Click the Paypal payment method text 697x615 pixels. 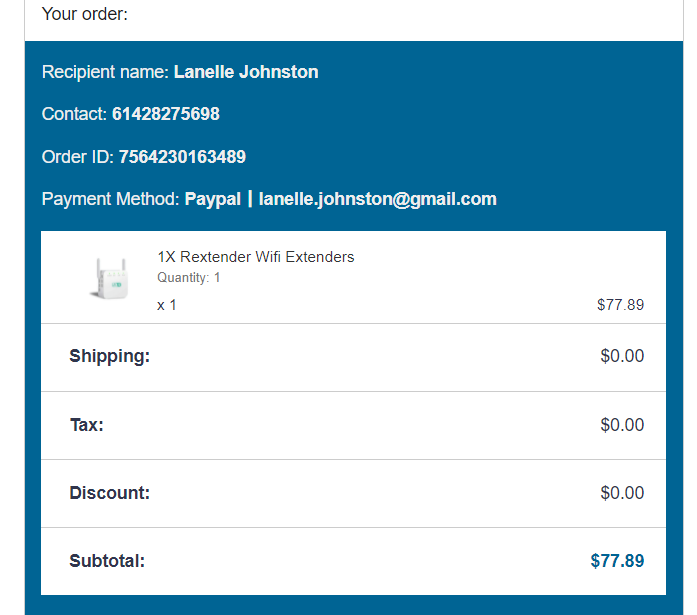[212, 199]
